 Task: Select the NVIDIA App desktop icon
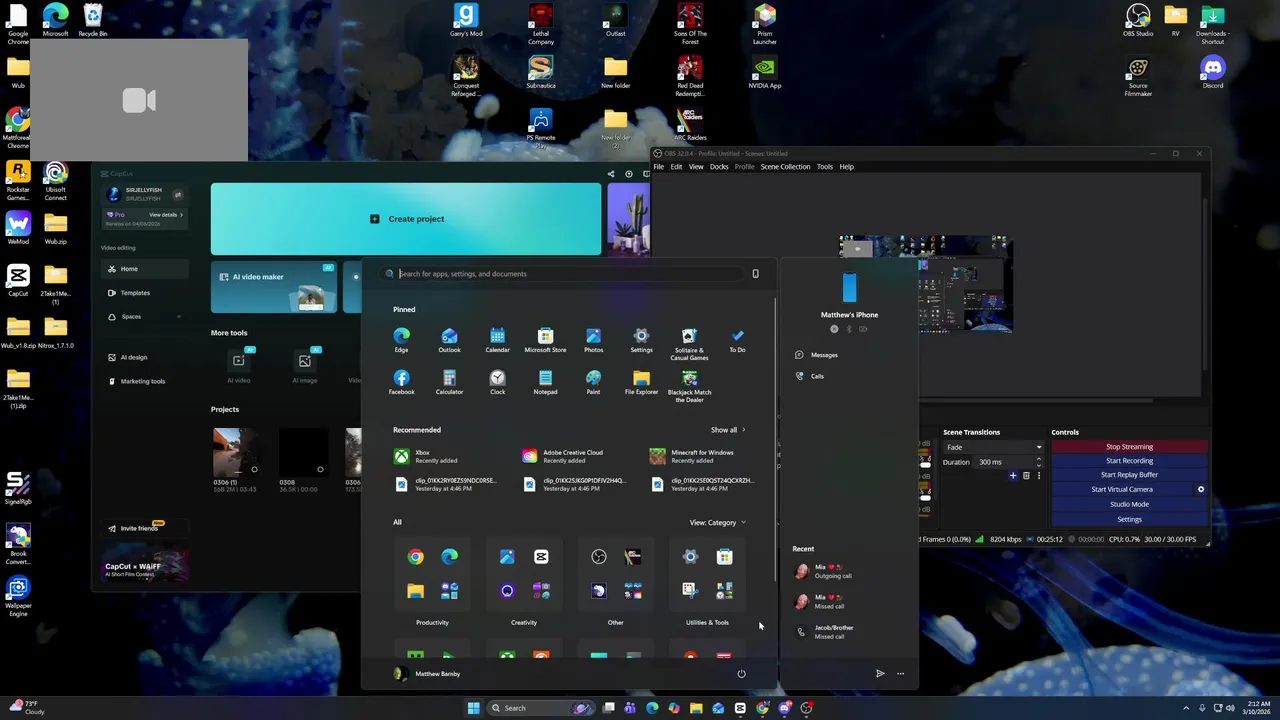[765, 72]
